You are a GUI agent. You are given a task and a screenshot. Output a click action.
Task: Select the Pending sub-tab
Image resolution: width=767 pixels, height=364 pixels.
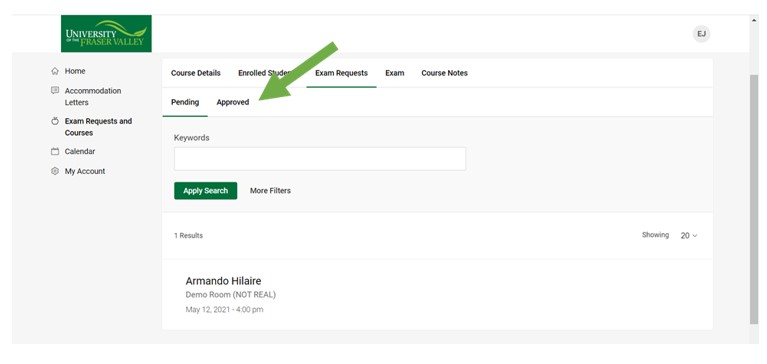[x=185, y=102]
